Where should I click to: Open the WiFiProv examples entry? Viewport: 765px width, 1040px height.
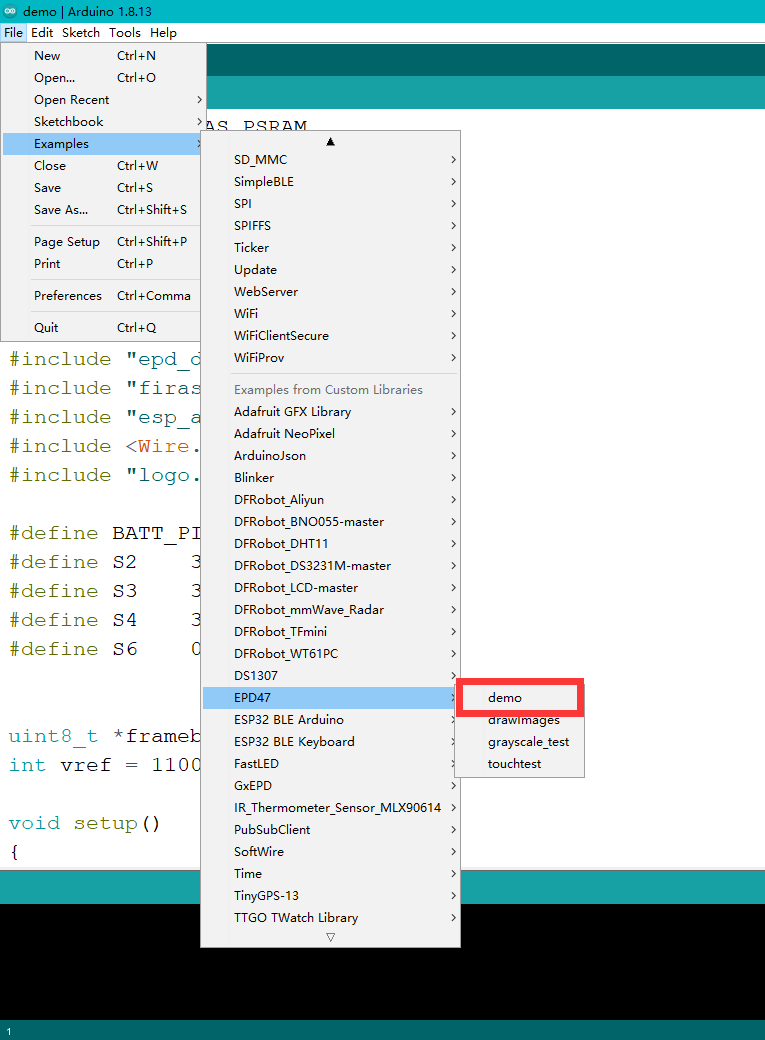pos(330,358)
